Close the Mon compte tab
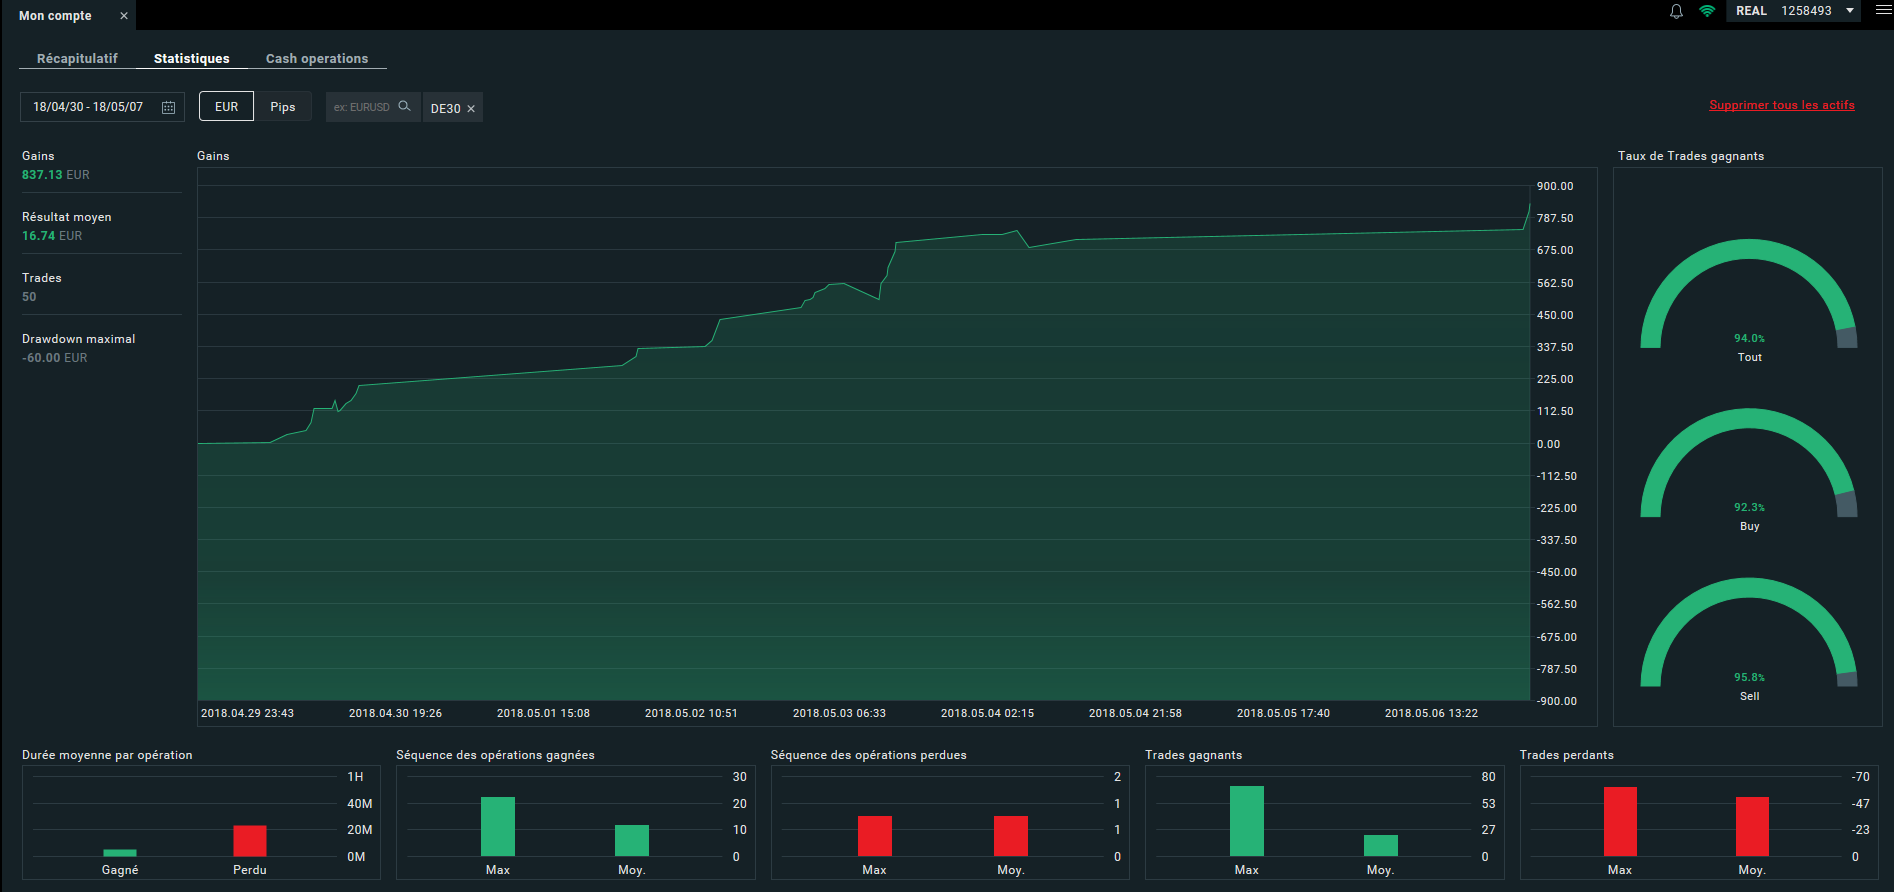1894x892 pixels. click(124, 16)
